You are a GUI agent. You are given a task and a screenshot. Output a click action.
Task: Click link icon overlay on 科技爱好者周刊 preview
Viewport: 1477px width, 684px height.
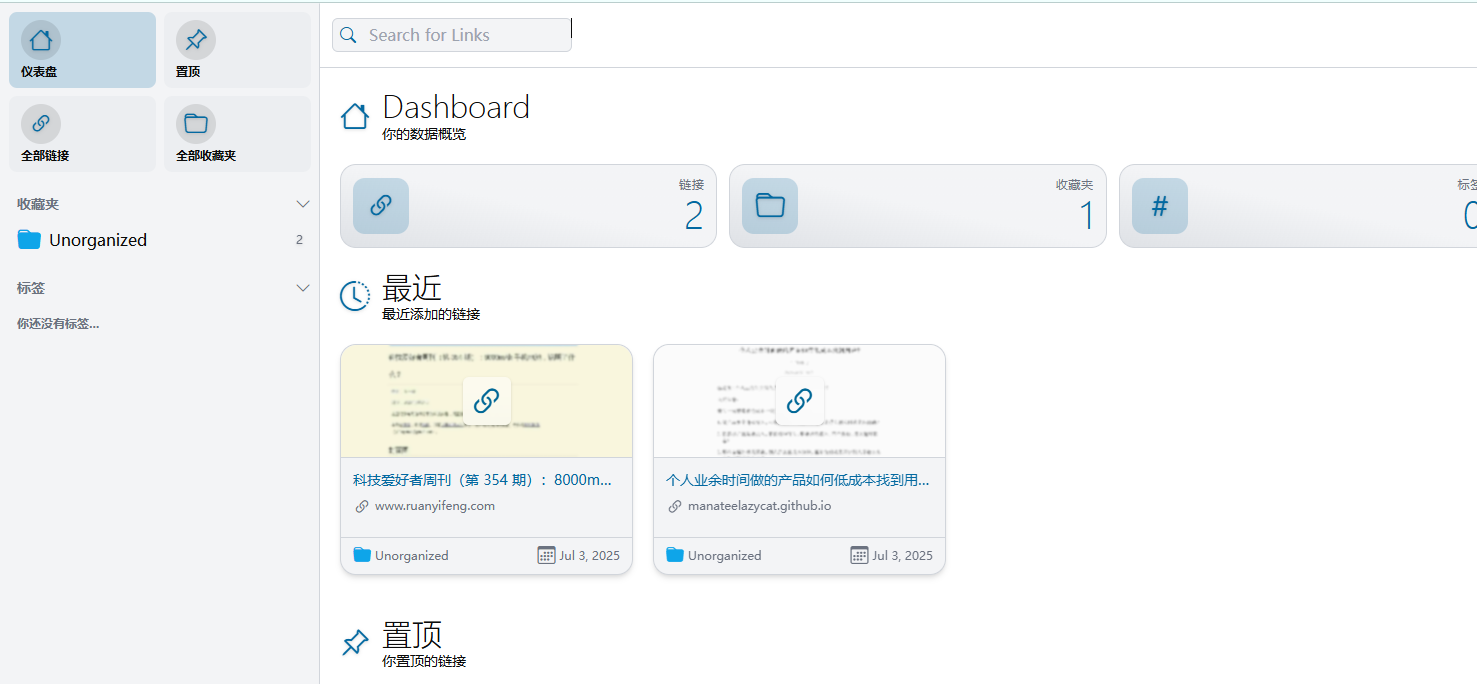pos(486,401)
